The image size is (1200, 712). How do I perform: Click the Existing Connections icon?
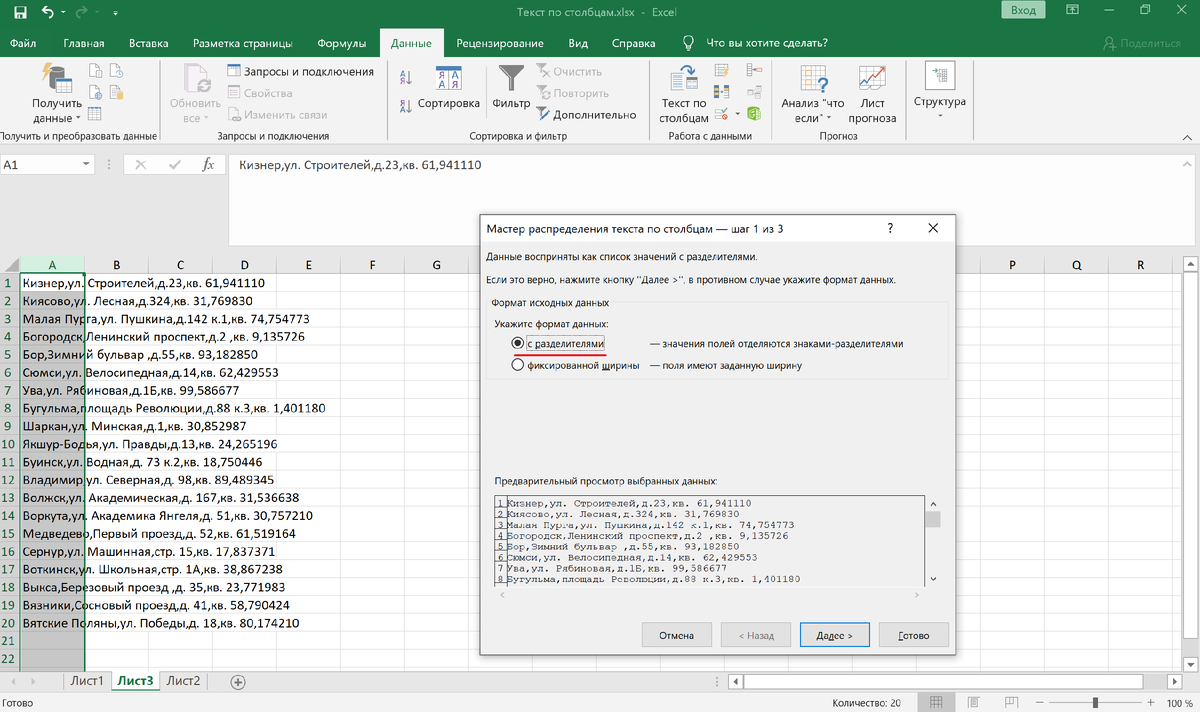(116, 92)
